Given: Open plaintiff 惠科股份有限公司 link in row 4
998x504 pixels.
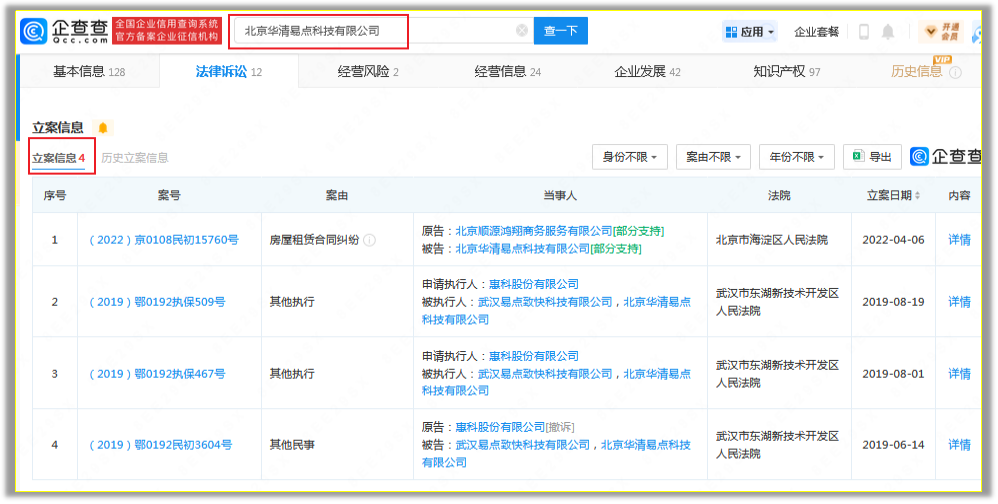Looking at the screenshot, I should coord(500,427).
